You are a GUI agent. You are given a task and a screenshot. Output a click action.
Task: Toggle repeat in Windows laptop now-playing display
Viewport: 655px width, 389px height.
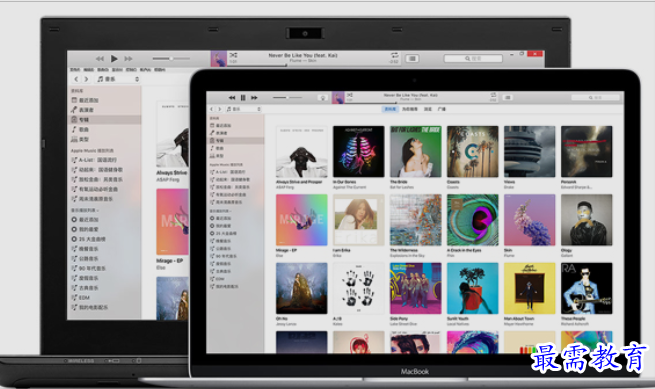pyautogui.click(x=394, y=55)
